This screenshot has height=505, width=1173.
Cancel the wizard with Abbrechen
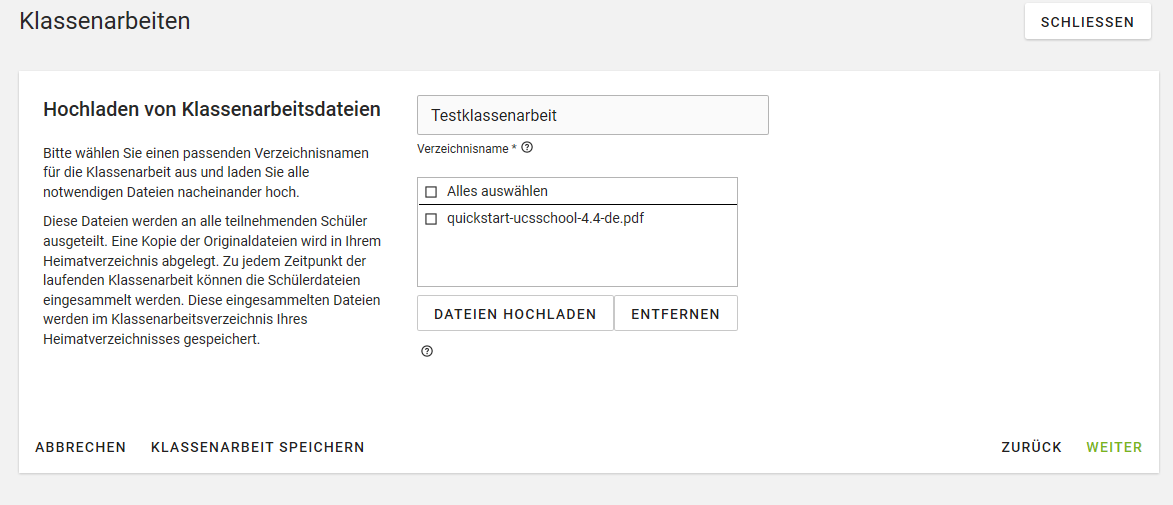pos(81,447)
